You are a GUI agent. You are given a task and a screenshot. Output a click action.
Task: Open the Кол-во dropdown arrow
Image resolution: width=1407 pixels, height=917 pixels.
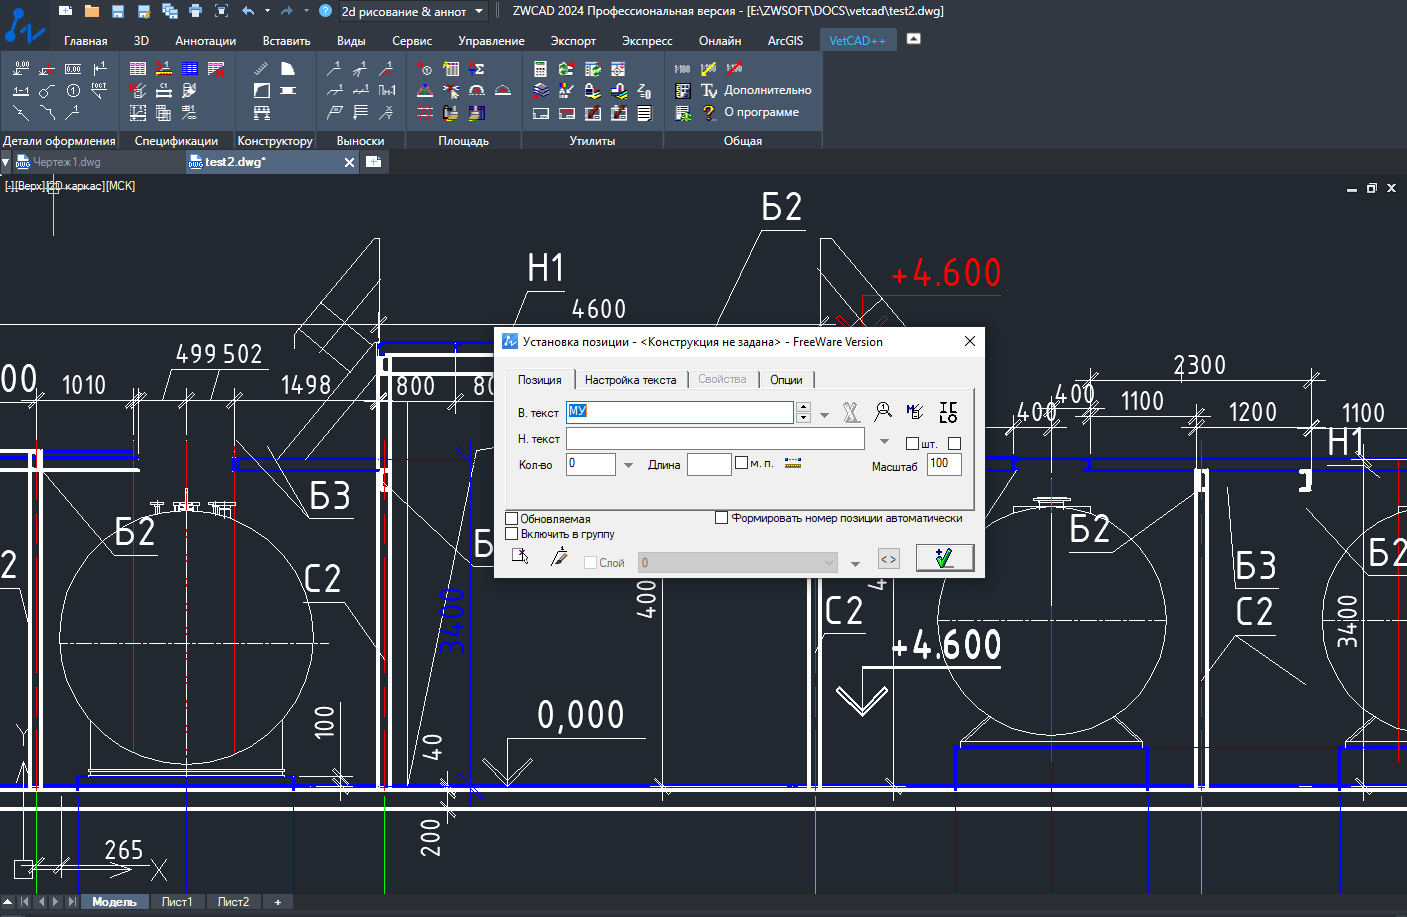pyautogui.click(x=628, y=465)
